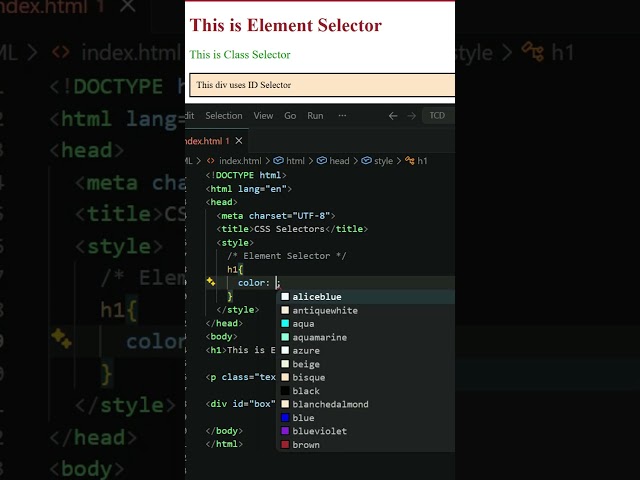Choose antiquewhite from autocomplete list
The image size is (640, 480).
coord(366,310)
